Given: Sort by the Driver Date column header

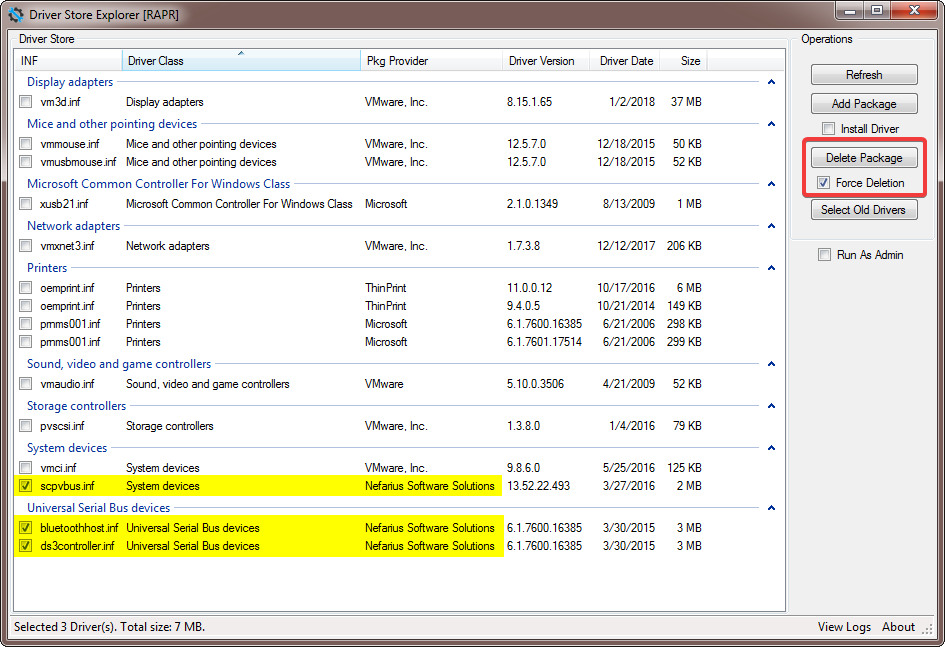Looking at the screenshot, I should 624,61.
